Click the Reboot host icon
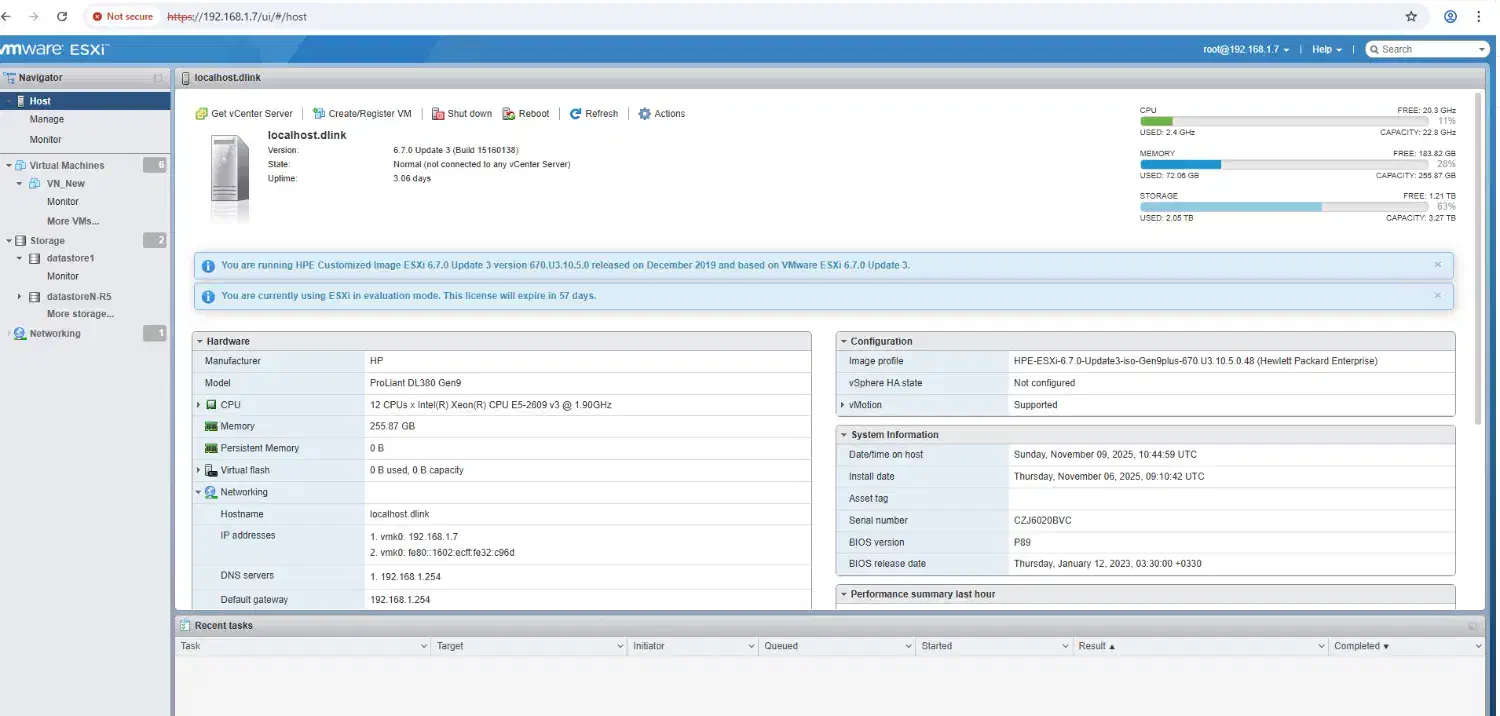1500x716 pixels. pos(509,114)
